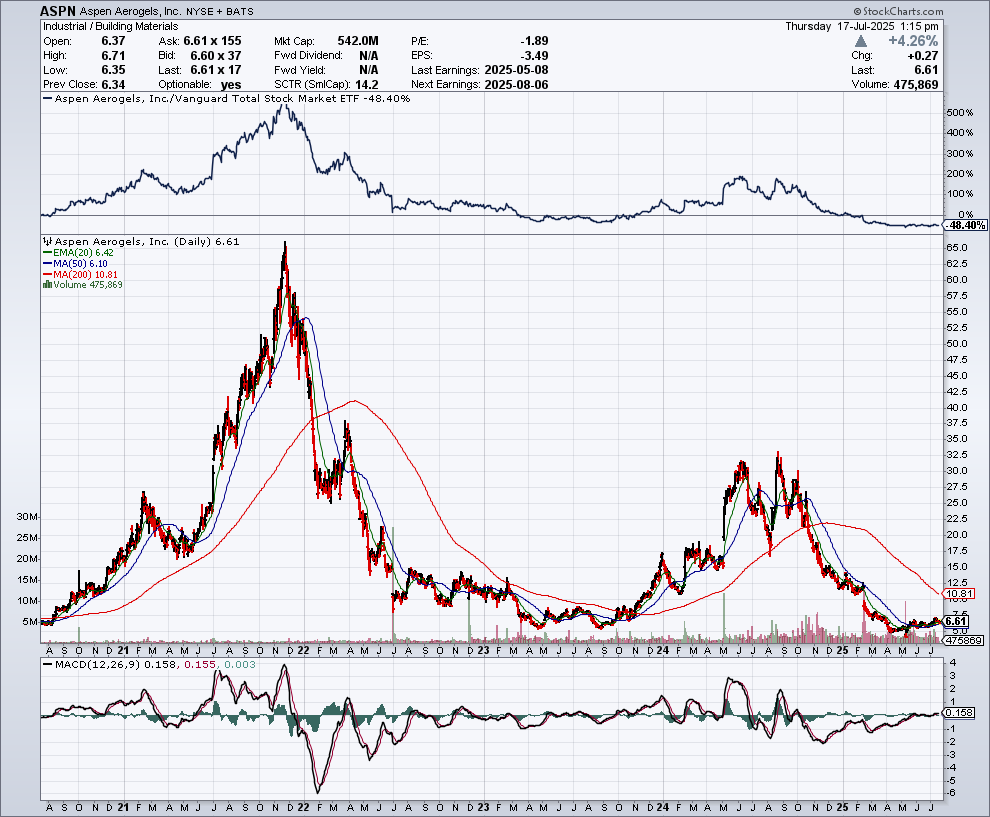Click the 'EMA(20) 6.42' legend entry
Image resolution: width=990 pixels, height=817 pixels.
[79, 253]
